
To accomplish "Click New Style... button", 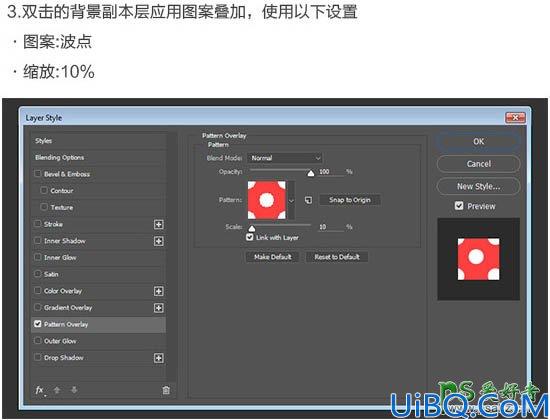I will (x=478, y=186).
